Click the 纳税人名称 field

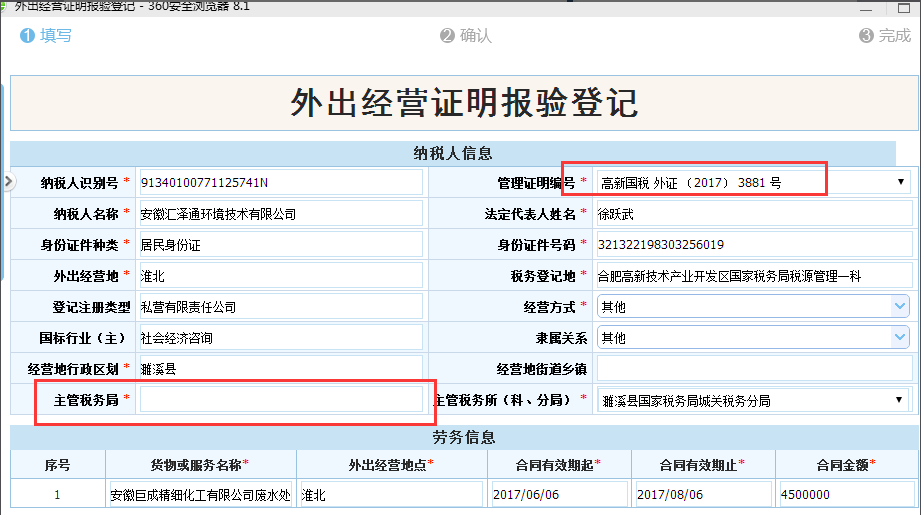281,214
